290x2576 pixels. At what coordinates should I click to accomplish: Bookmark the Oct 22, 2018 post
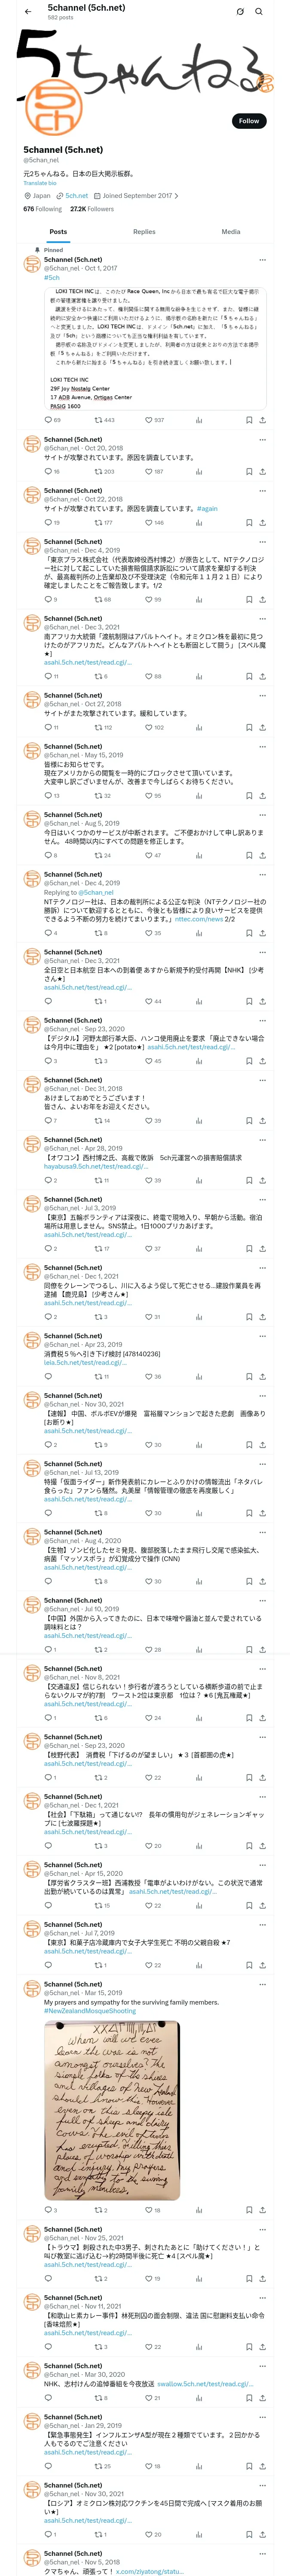(x=249, y=522)
